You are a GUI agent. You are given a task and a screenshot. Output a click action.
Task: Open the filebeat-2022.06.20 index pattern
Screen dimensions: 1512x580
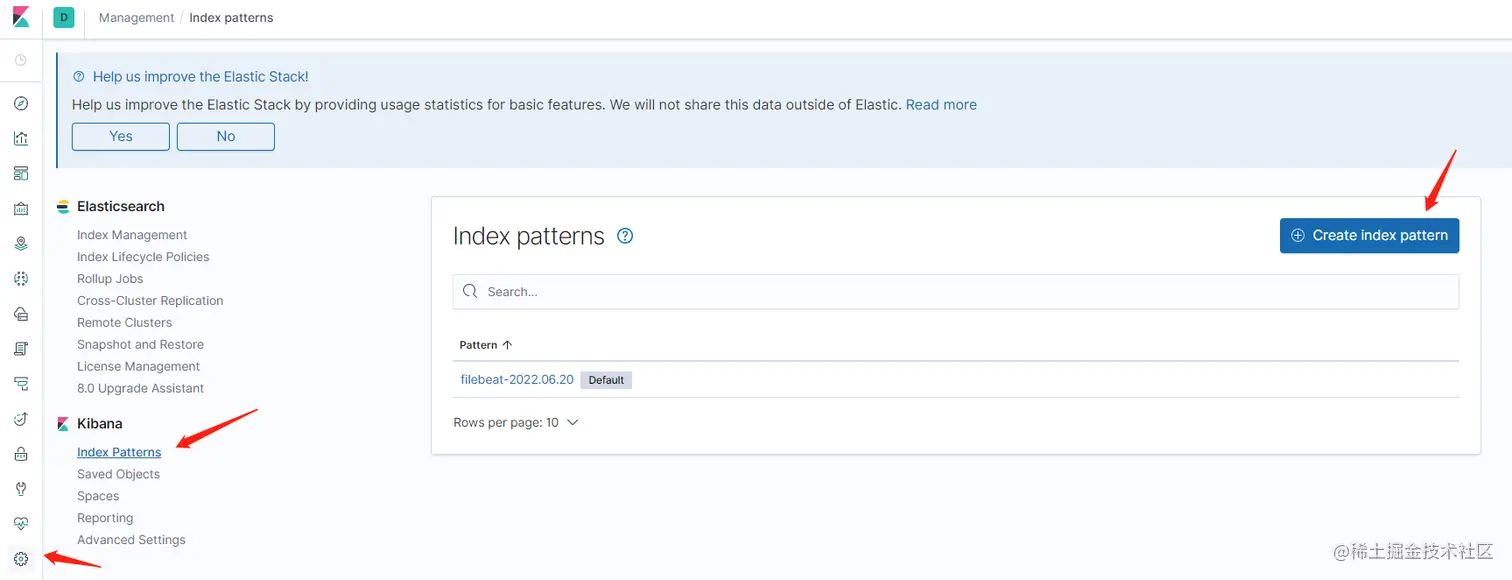(x=517, y=380)
